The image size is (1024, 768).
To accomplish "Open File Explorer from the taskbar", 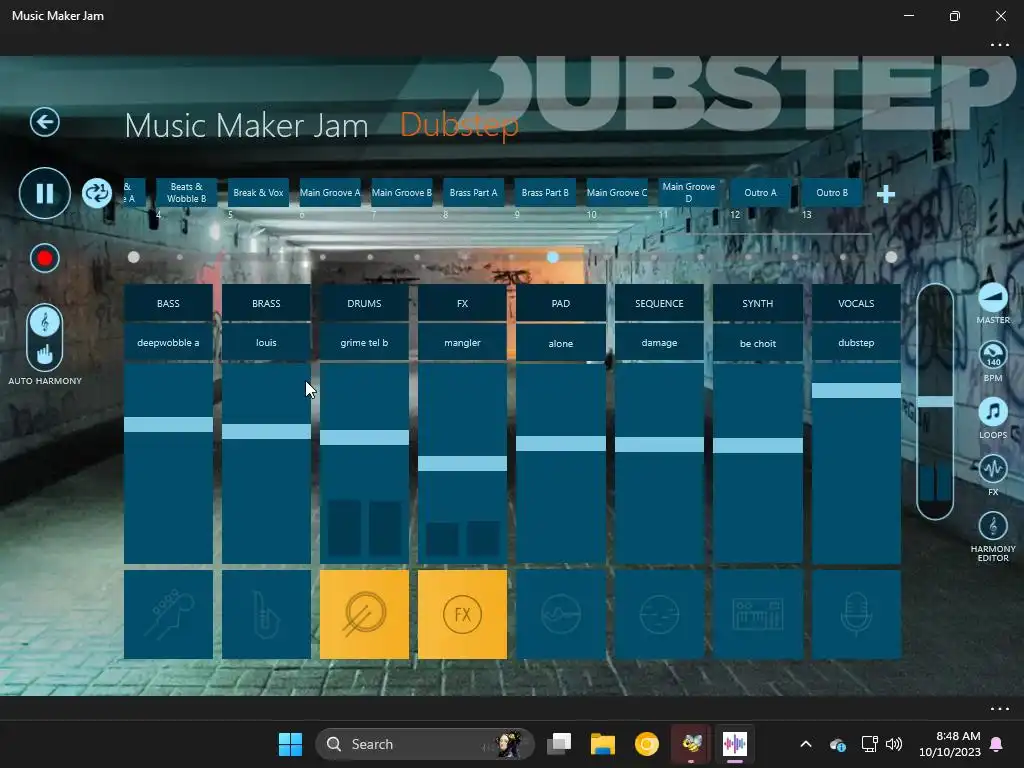I will pyautogui.click(x=603, y=744).
